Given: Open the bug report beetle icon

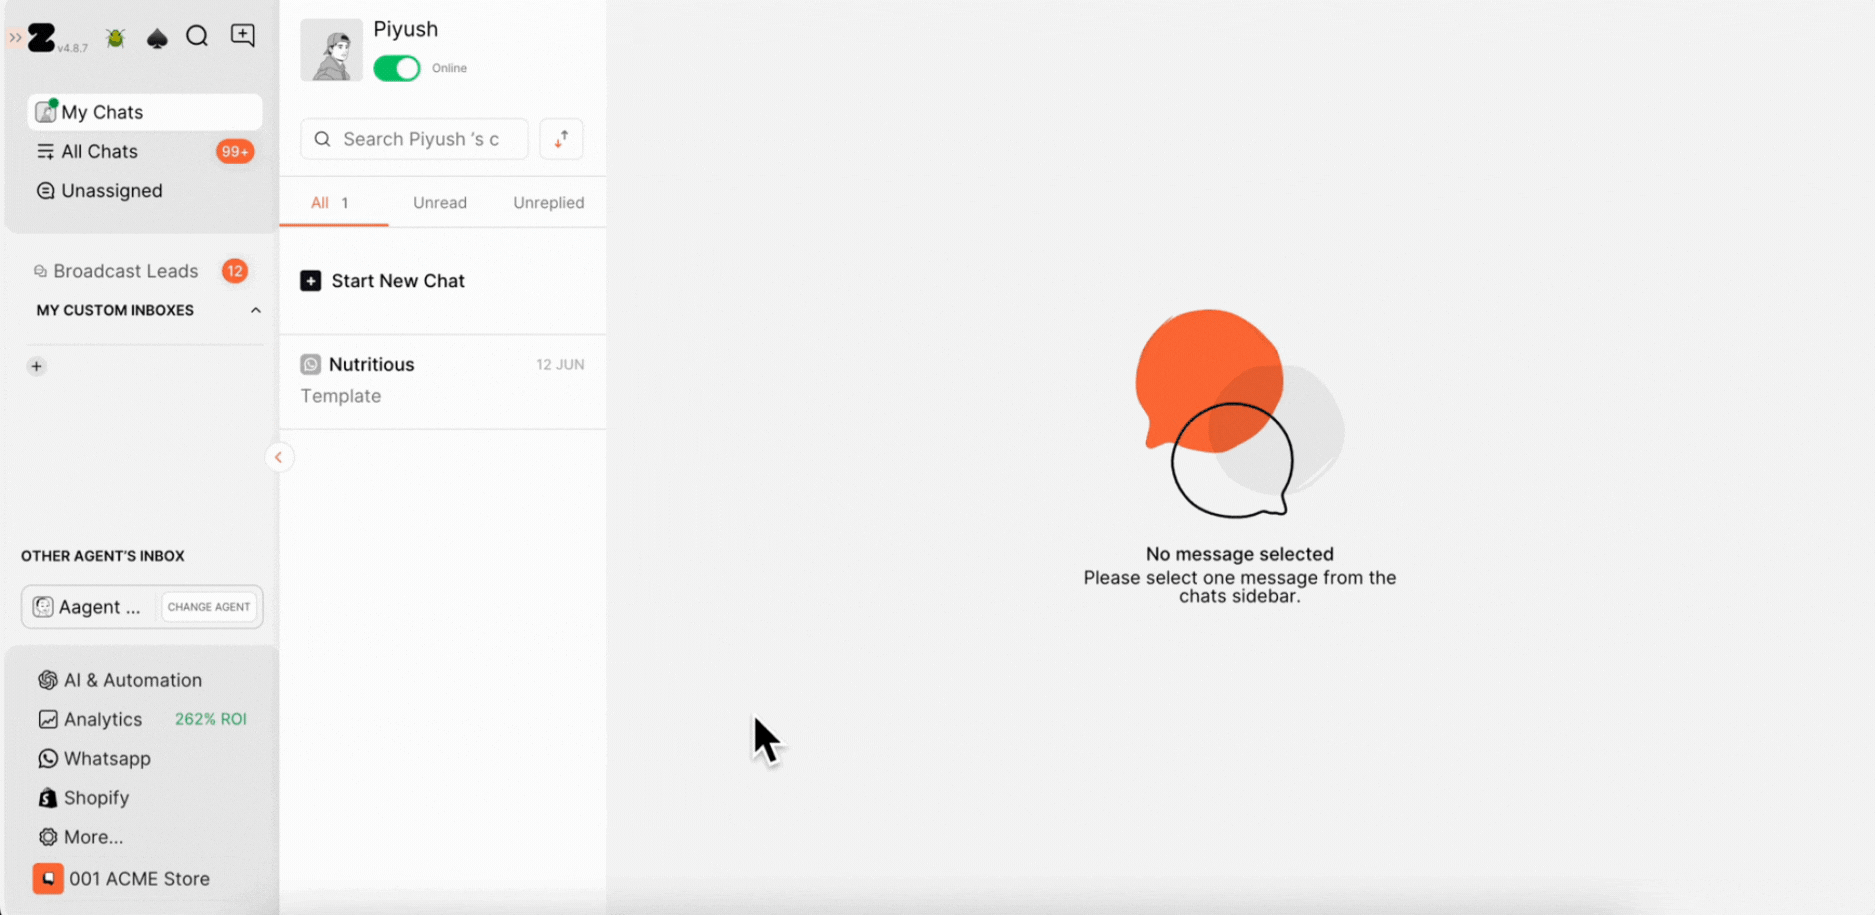Looking at the screenshot, I should [115, 38].
